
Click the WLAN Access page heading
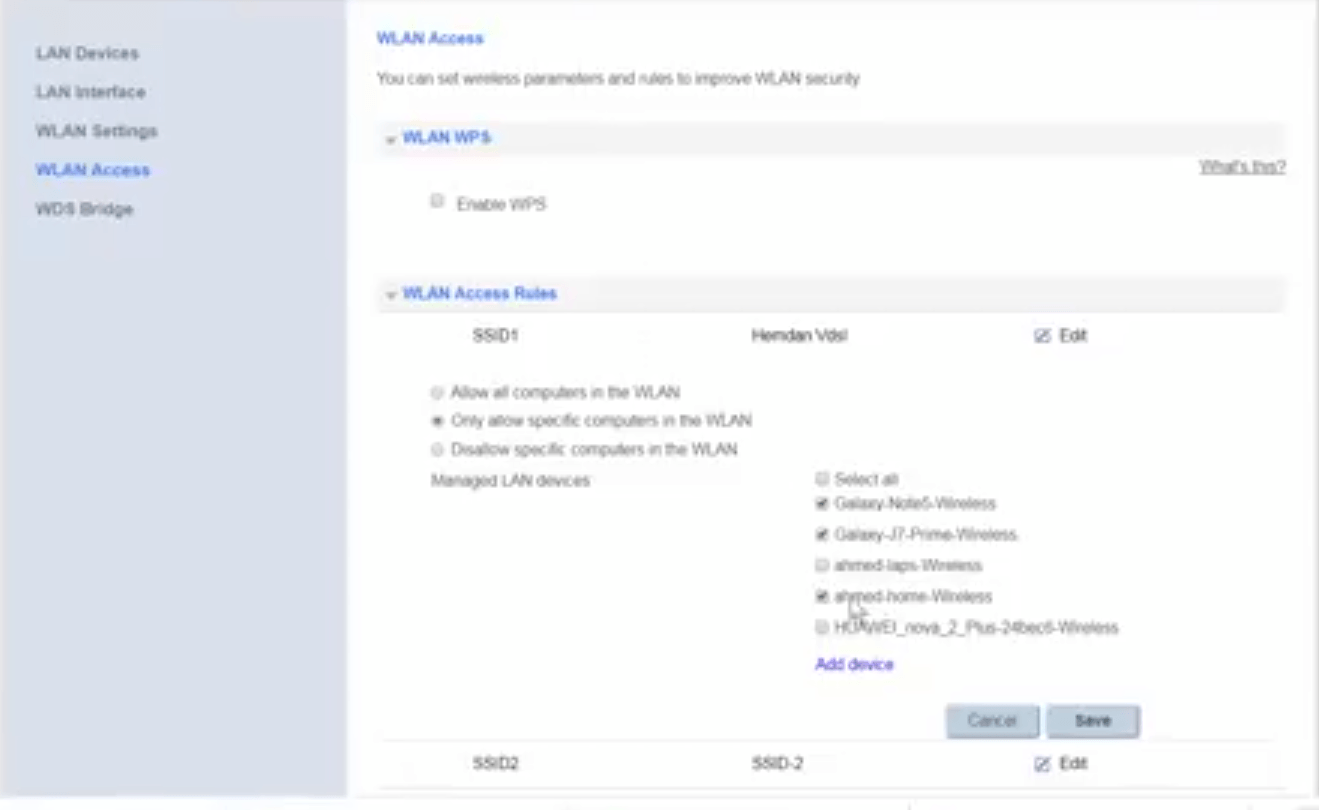tap(430, 38)
